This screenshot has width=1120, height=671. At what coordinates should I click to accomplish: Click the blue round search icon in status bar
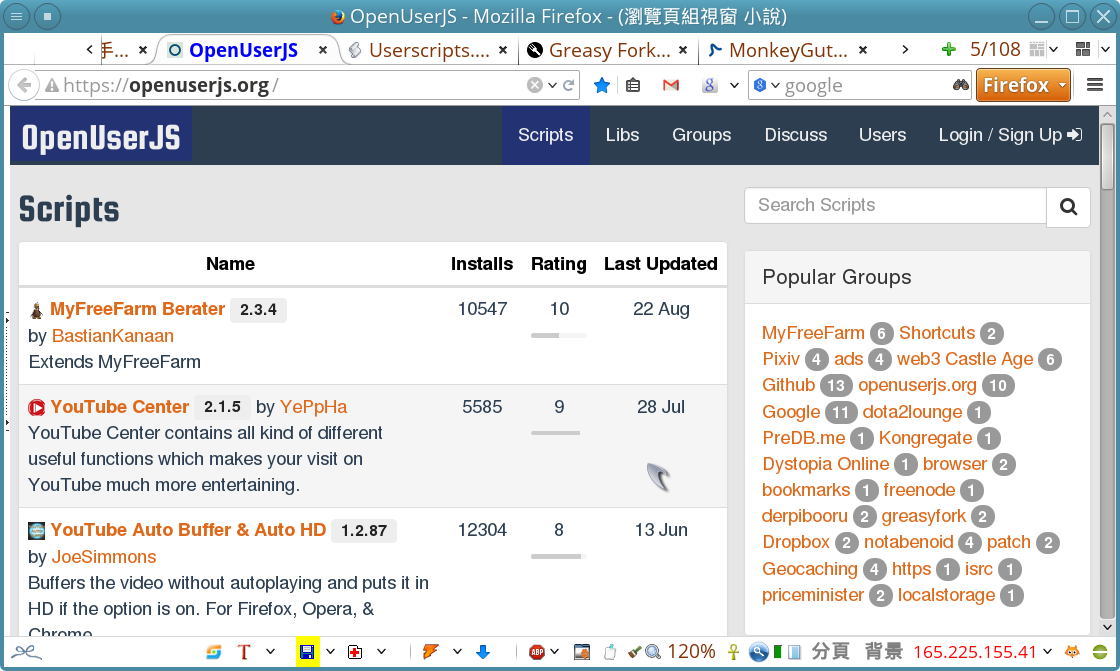759,652
